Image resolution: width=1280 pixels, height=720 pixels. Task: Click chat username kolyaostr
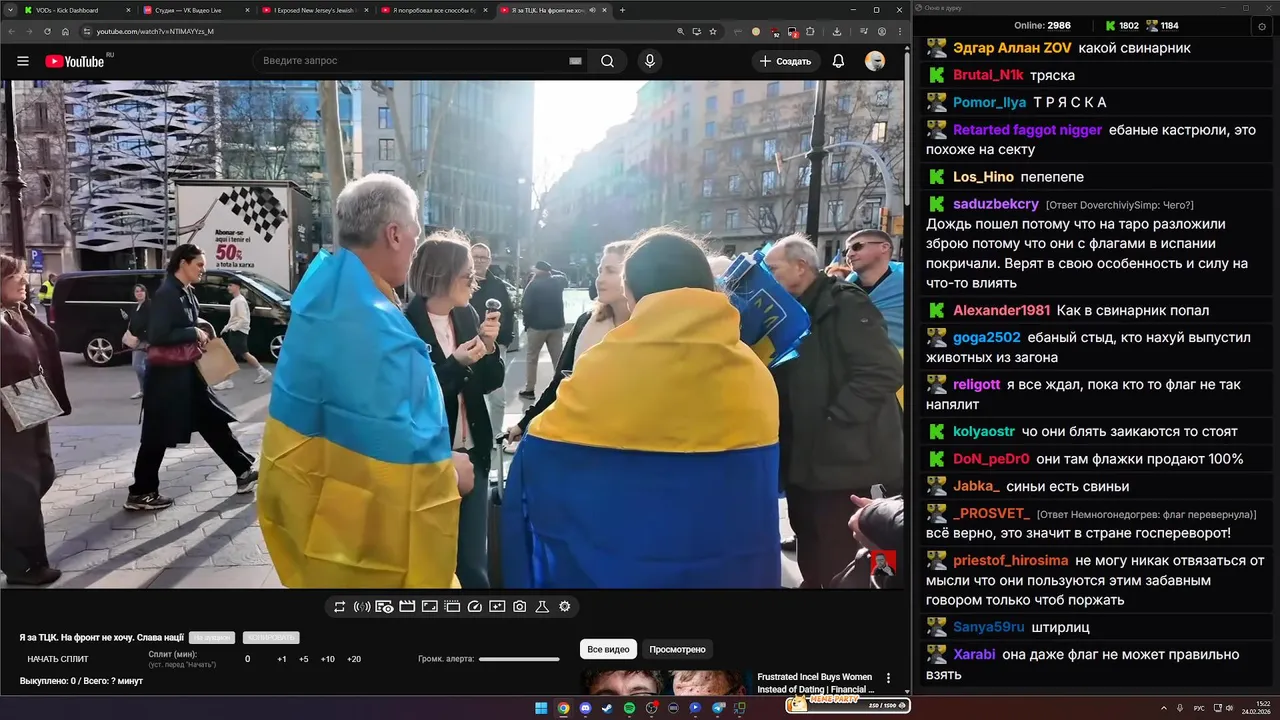[984, 432]
